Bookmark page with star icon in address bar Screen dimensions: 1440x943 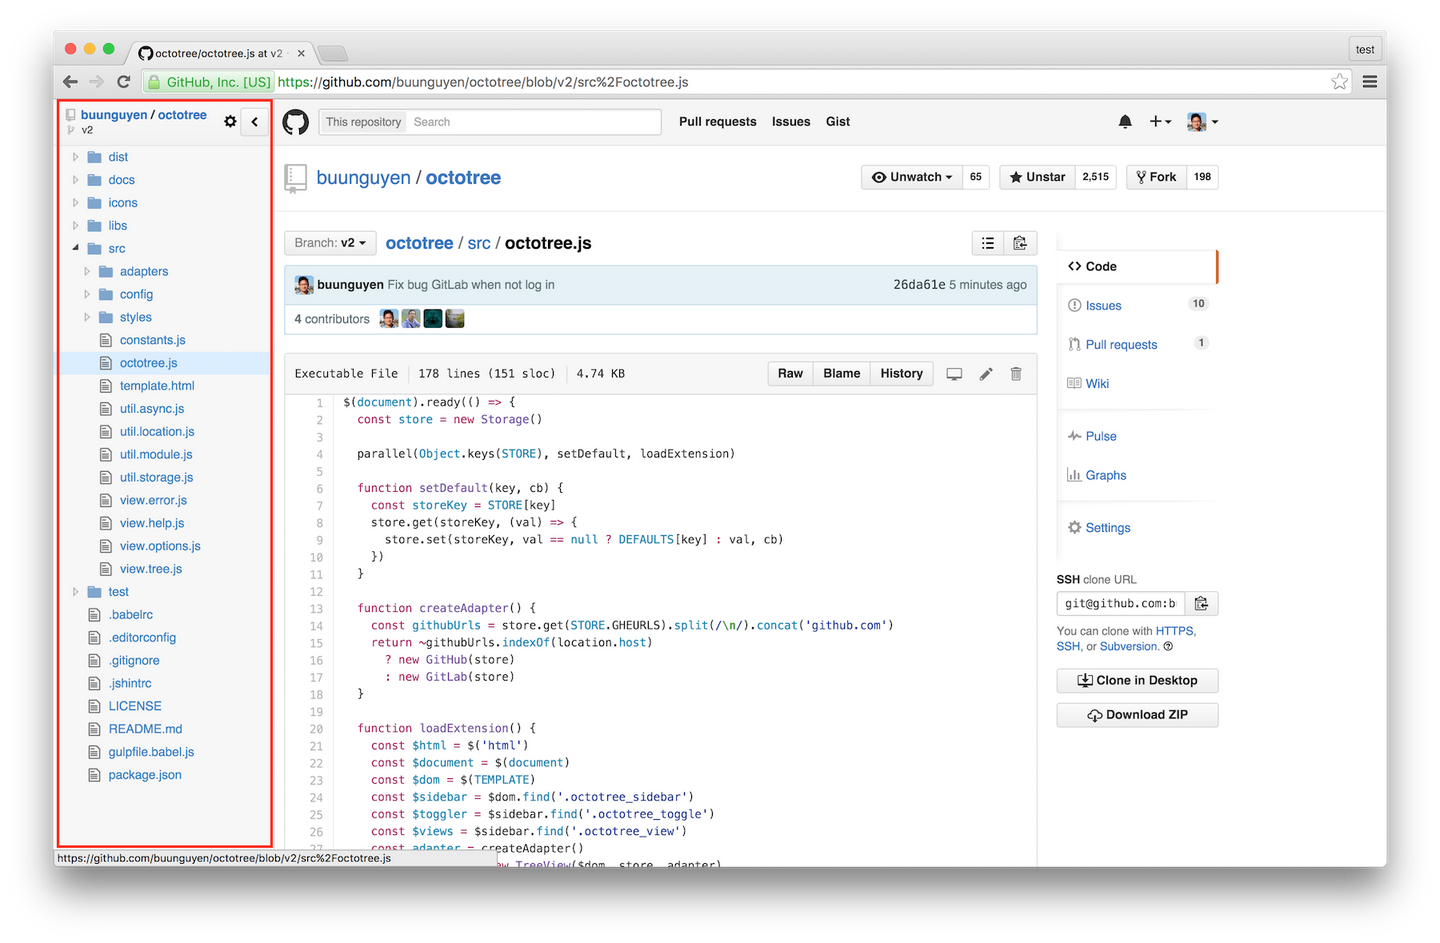[1340, 82]
